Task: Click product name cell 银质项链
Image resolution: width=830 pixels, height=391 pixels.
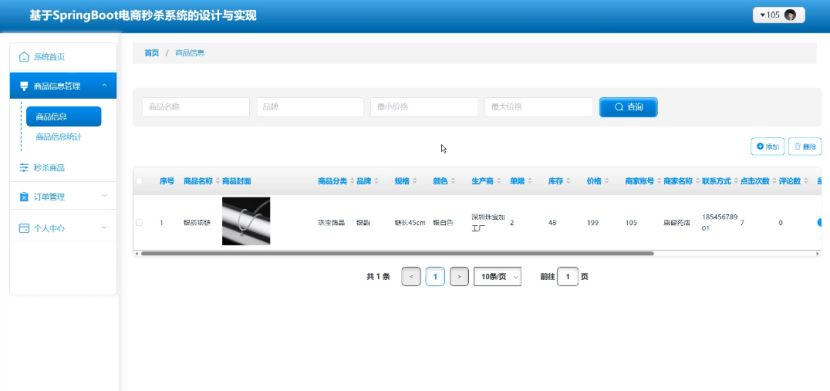Action: pos(197,223)
